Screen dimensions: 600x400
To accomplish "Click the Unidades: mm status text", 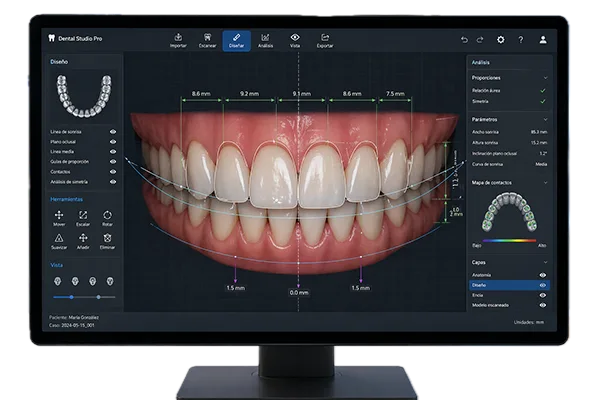I will click(x=529, y=322).
